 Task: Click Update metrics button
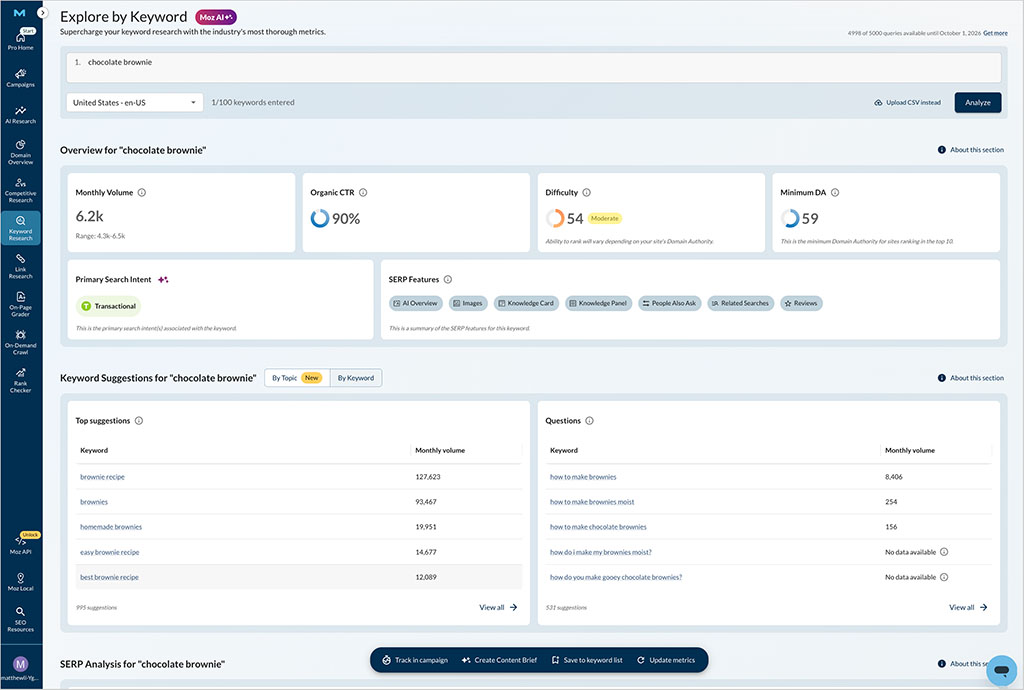pos(666,661)
